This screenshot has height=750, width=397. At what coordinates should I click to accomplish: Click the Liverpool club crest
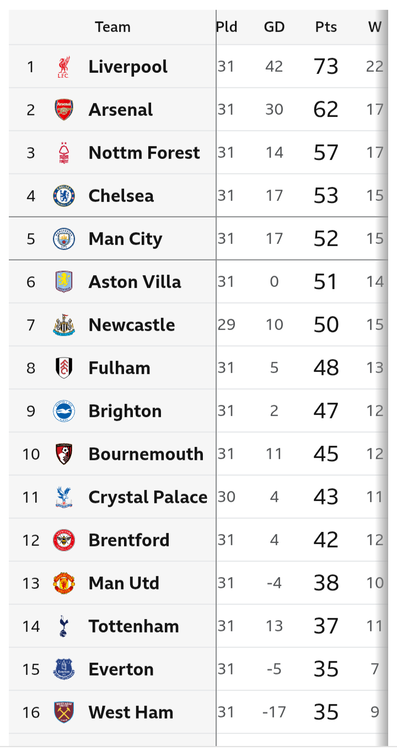tap(64, 67)
